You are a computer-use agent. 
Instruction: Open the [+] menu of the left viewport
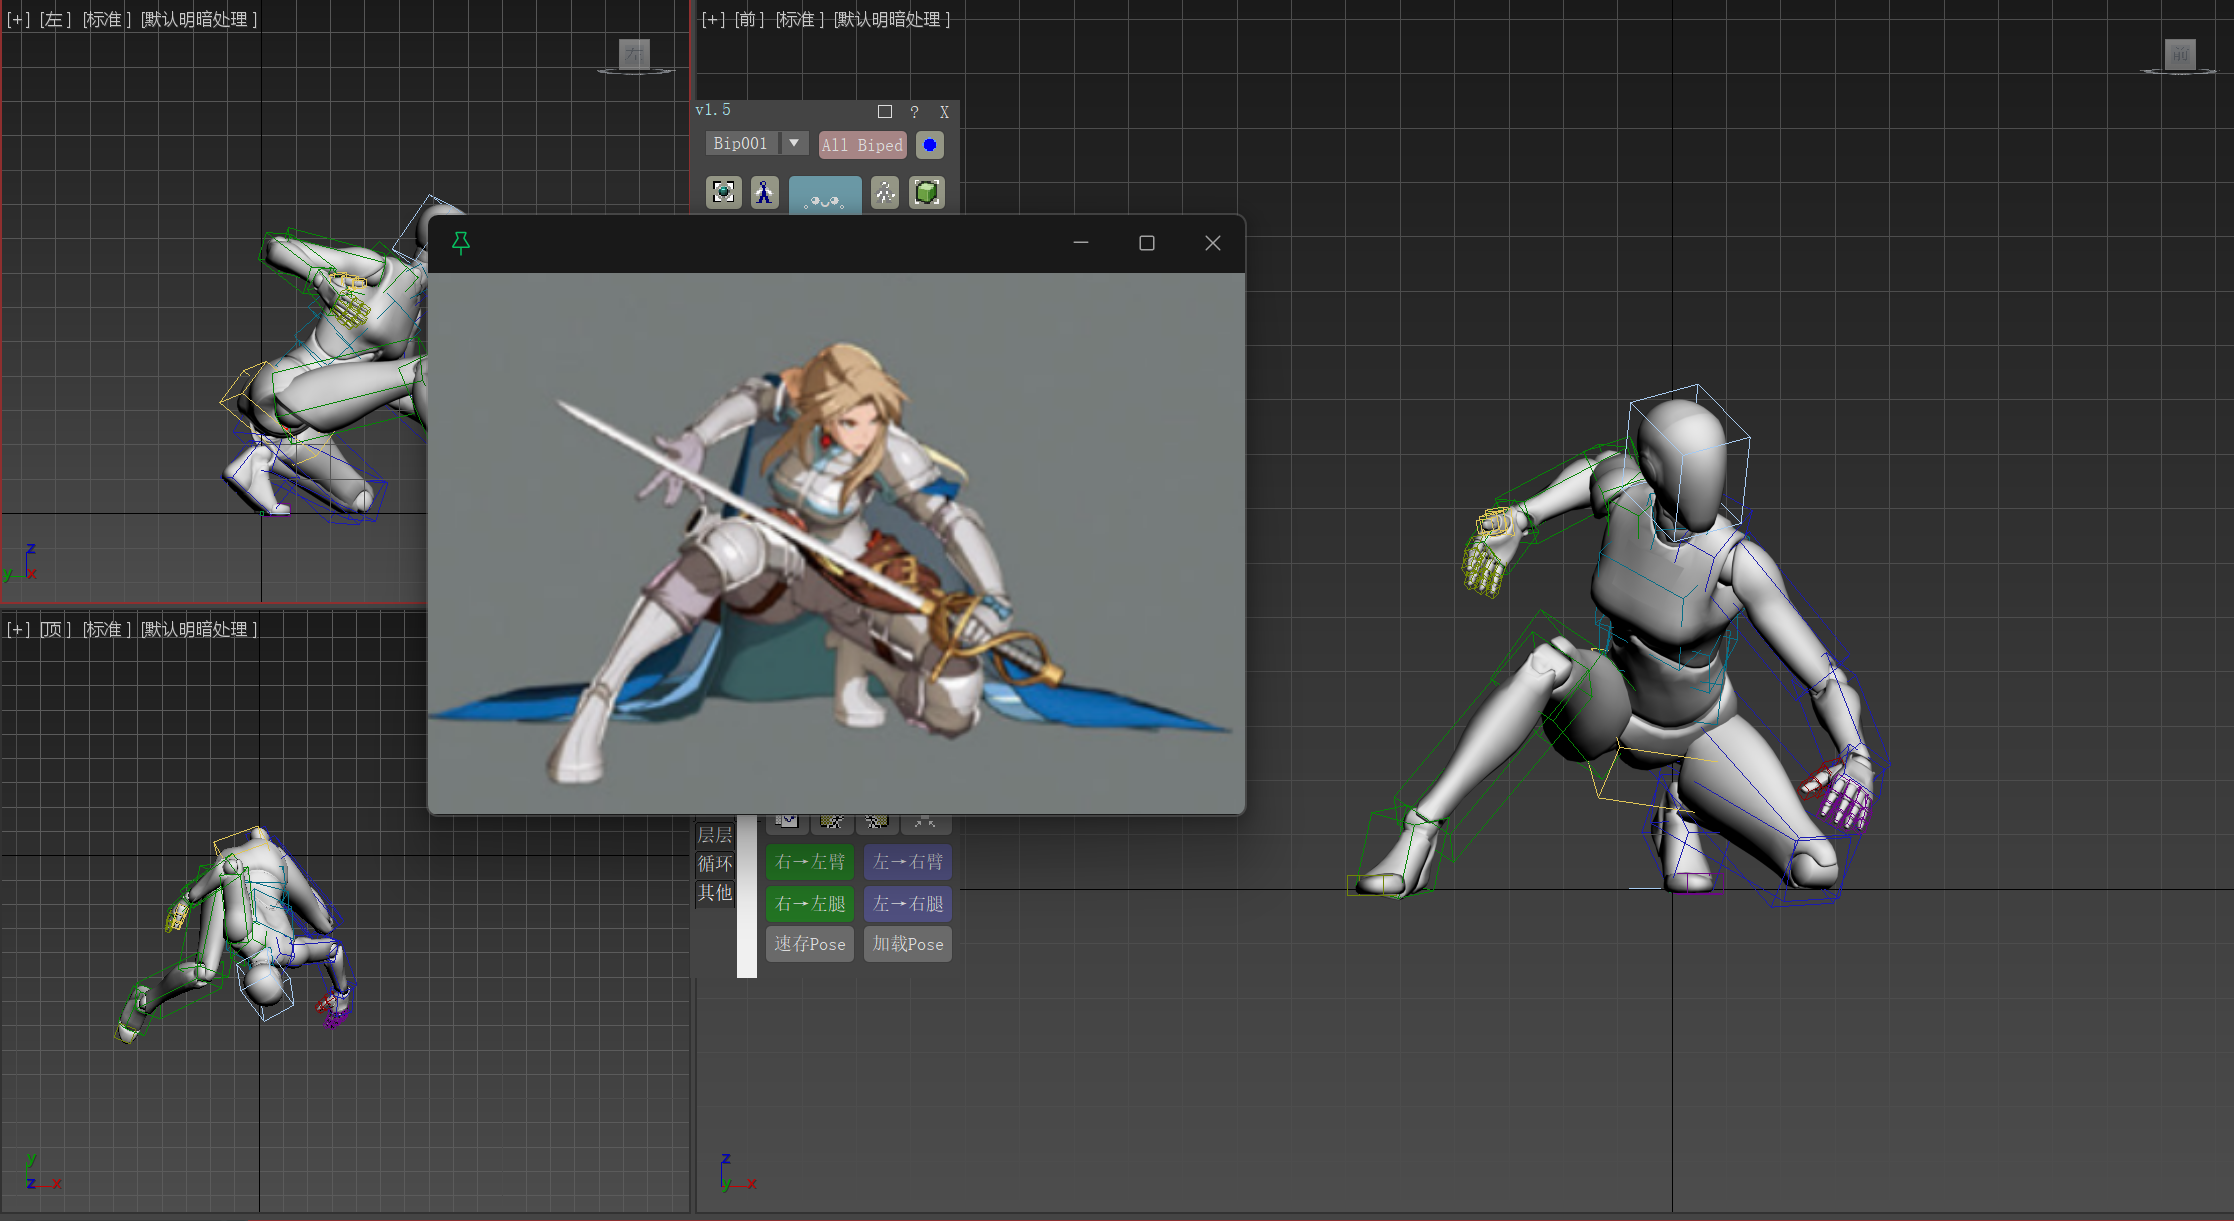[x=18, y=20]
